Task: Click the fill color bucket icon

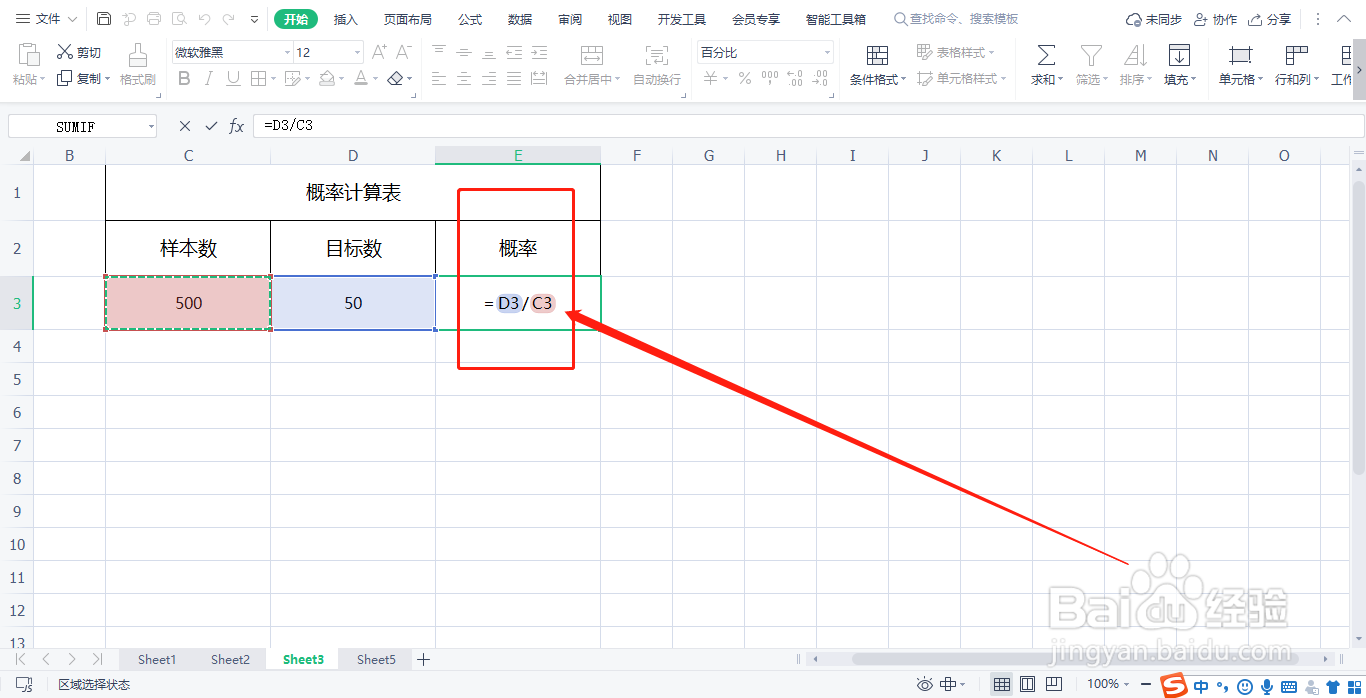Action: coord(327,78)
